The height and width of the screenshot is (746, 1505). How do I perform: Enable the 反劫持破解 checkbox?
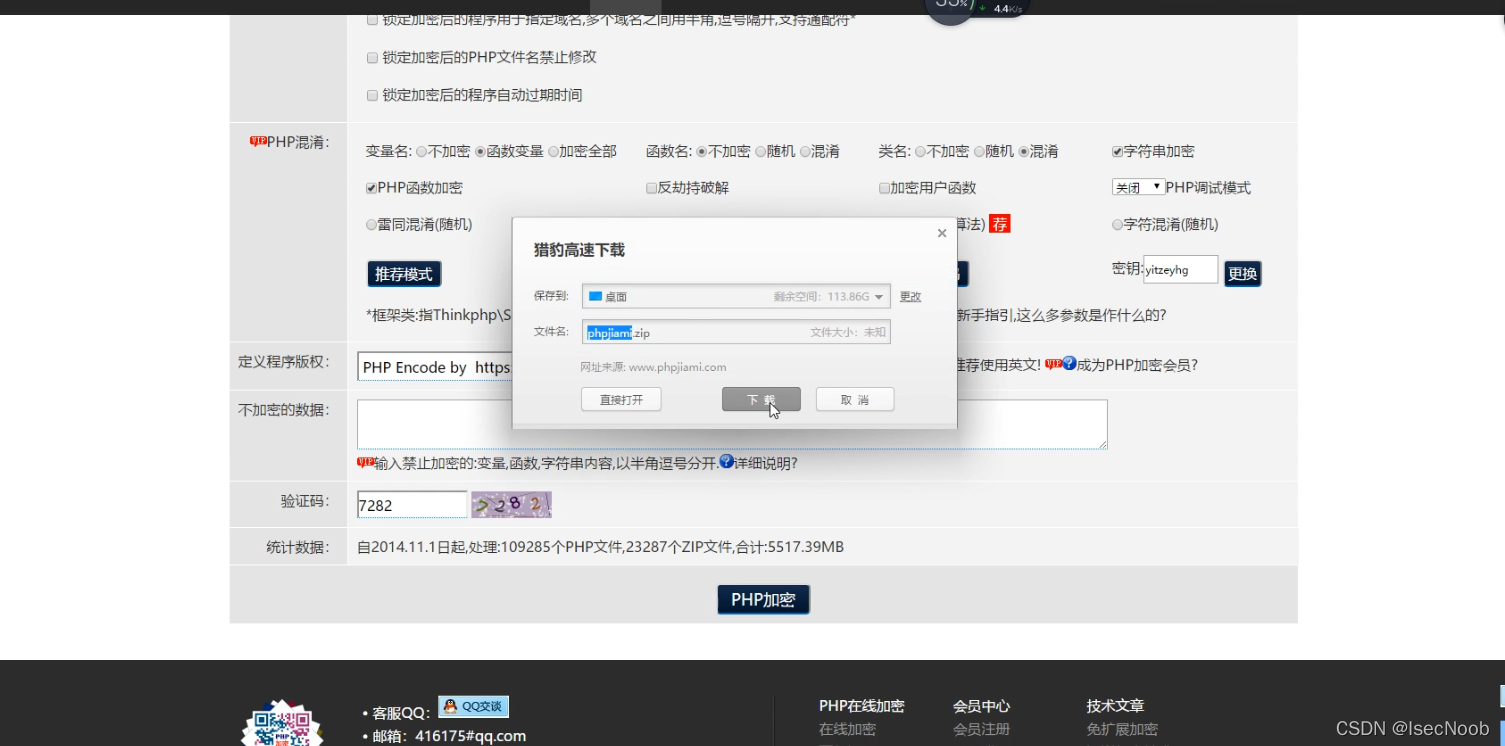pyautogui.click(x=651, y=187)
